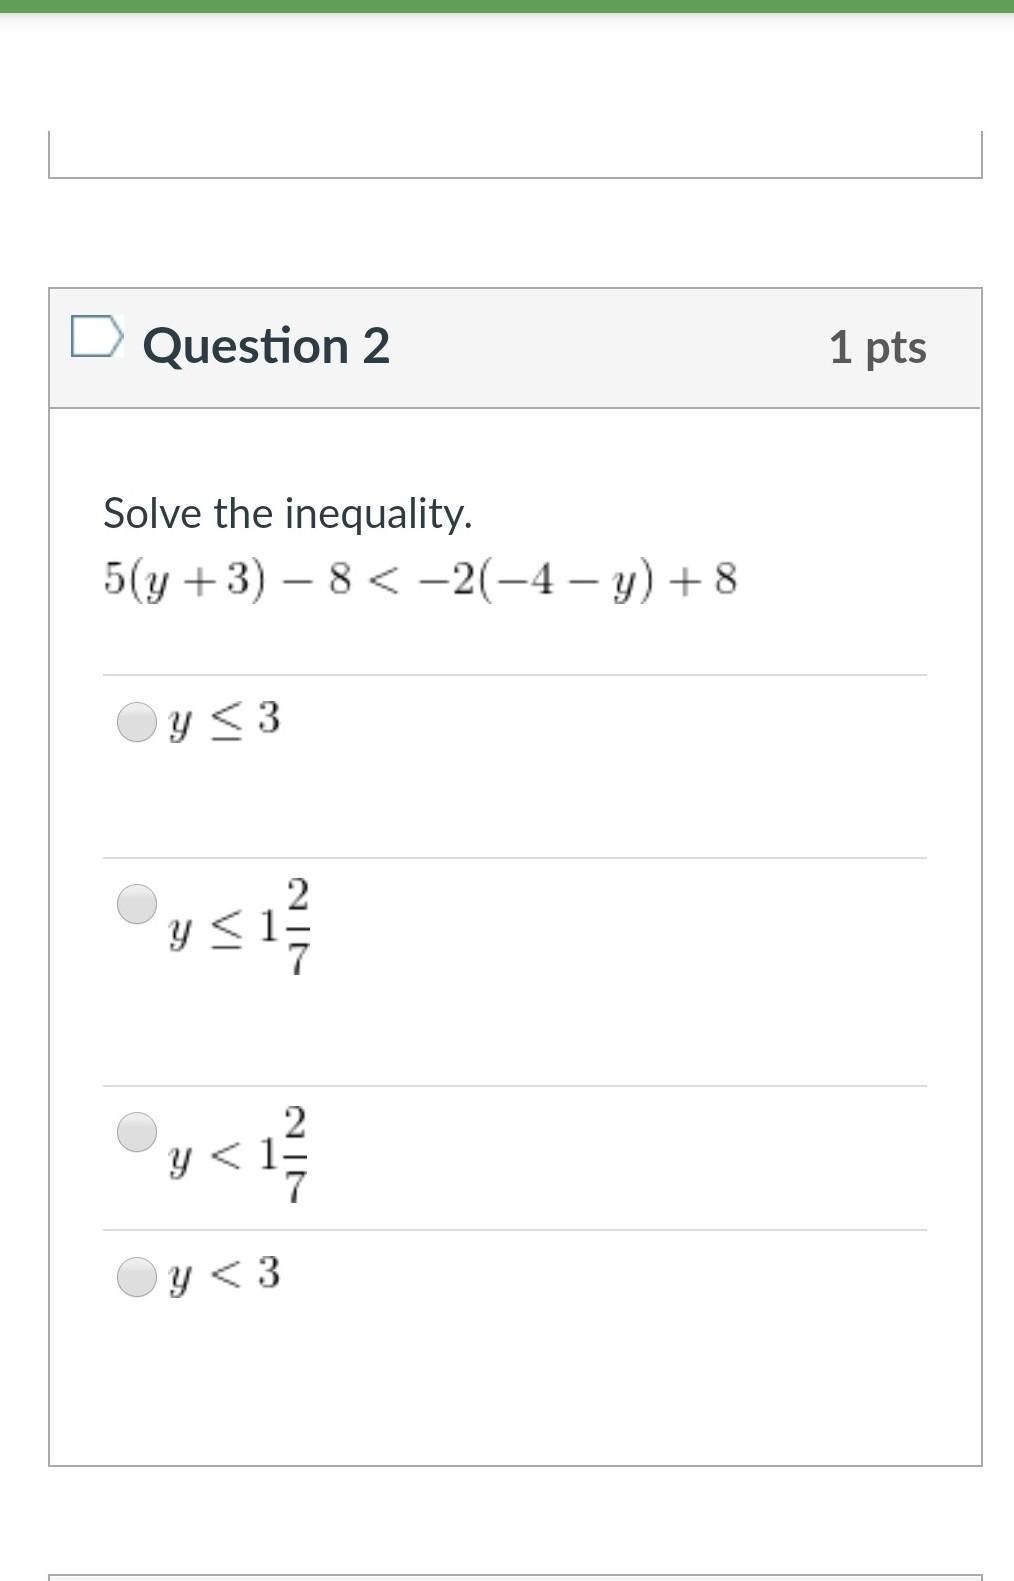Click the Question 2 heading
This screenshot has width=1014, height=1581.
(266, 346)
